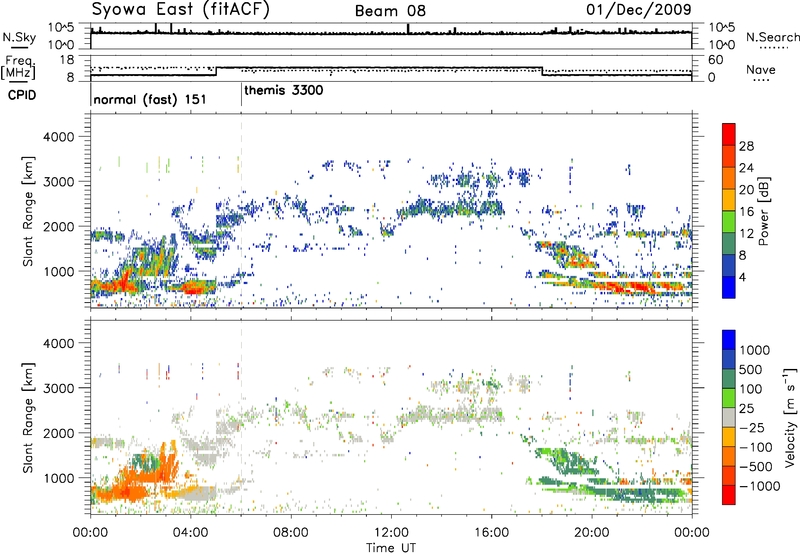Click the "12" value on Power color bar
The height and width of the screenshot is (554, 800).
[x=746, y=233]
